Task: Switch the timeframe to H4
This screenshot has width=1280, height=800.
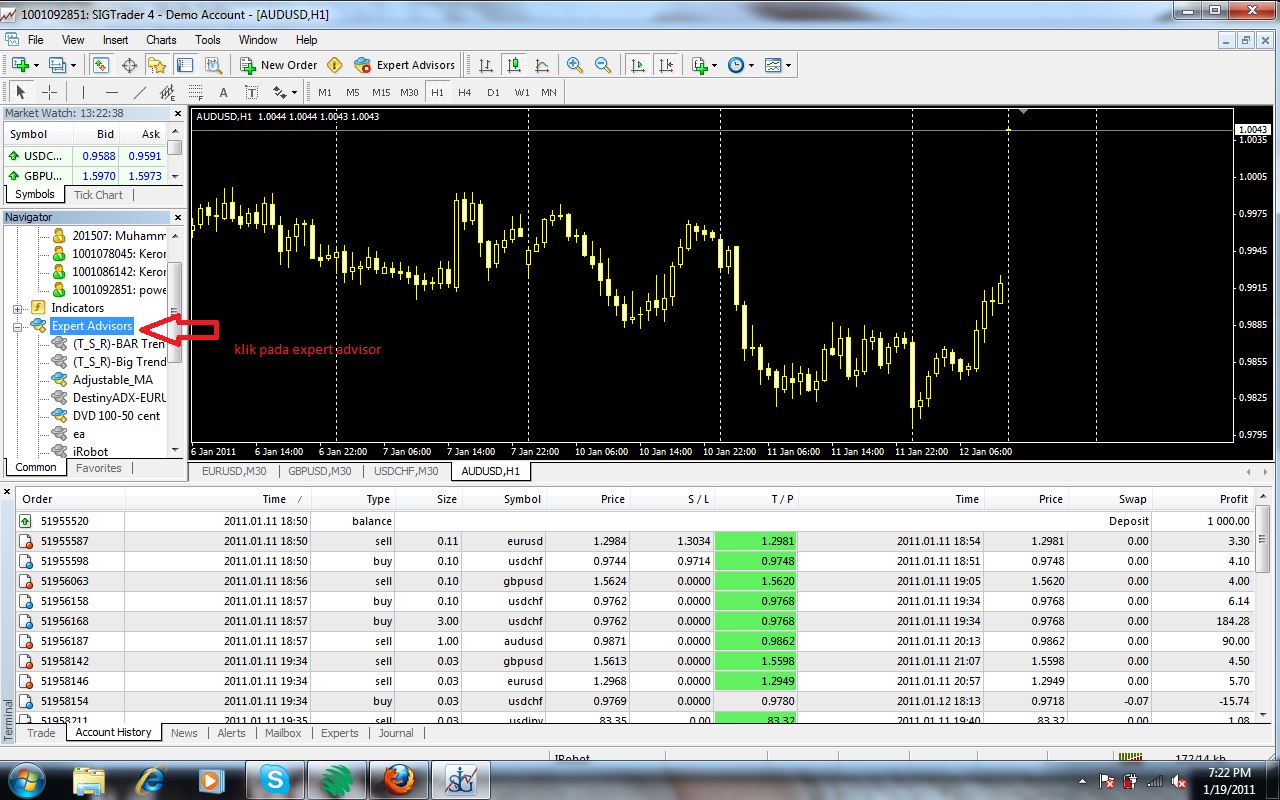Action: (465, 92)
